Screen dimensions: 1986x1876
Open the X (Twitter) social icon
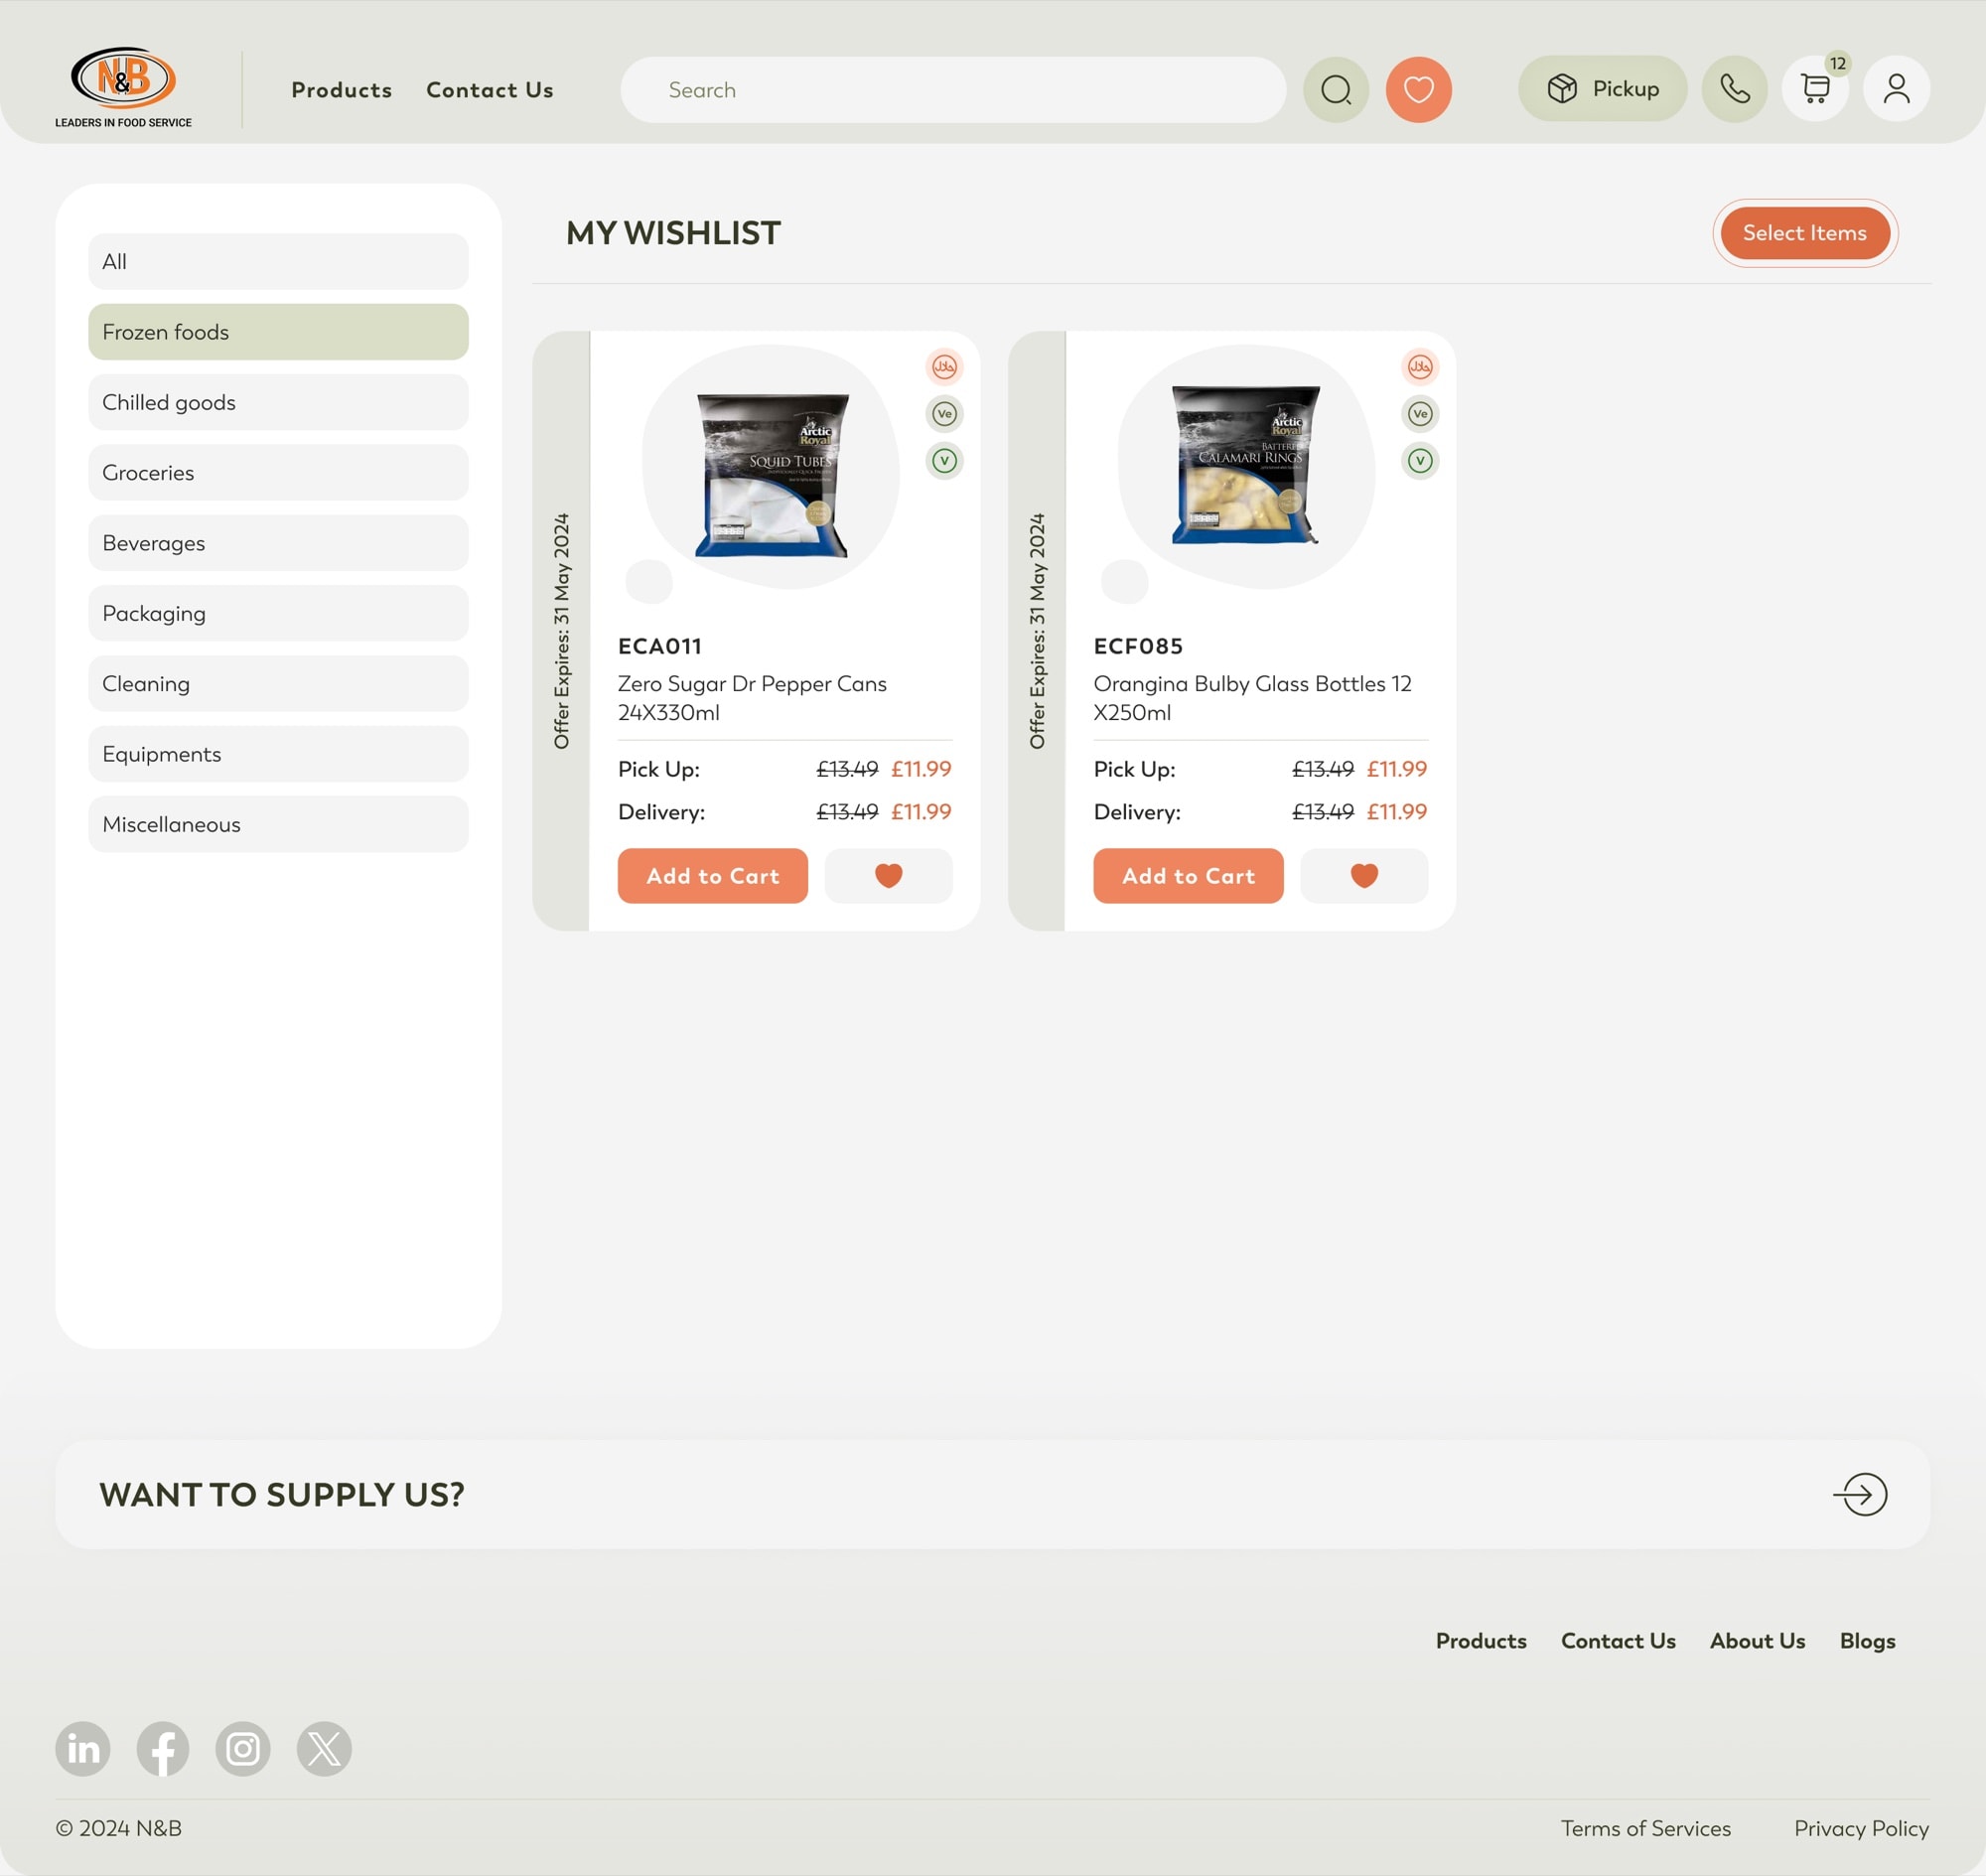[324, 1749]
